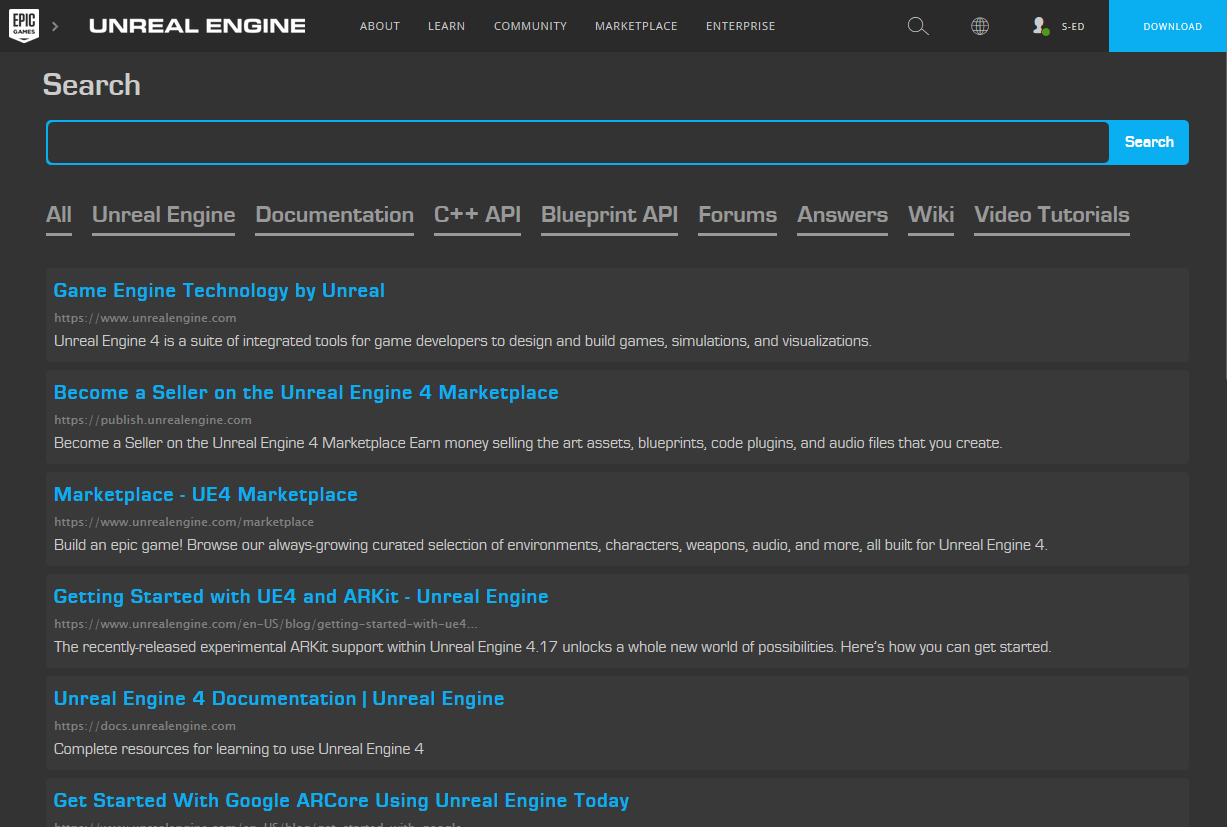Open the globe language selector
Screen dimensions: 1227x827
(980, 26)
